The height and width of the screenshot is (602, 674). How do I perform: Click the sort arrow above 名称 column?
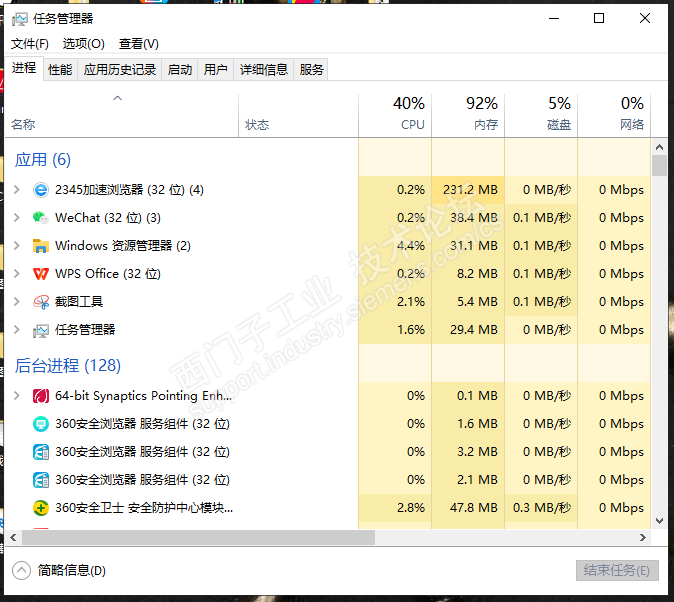coord(117,98)
